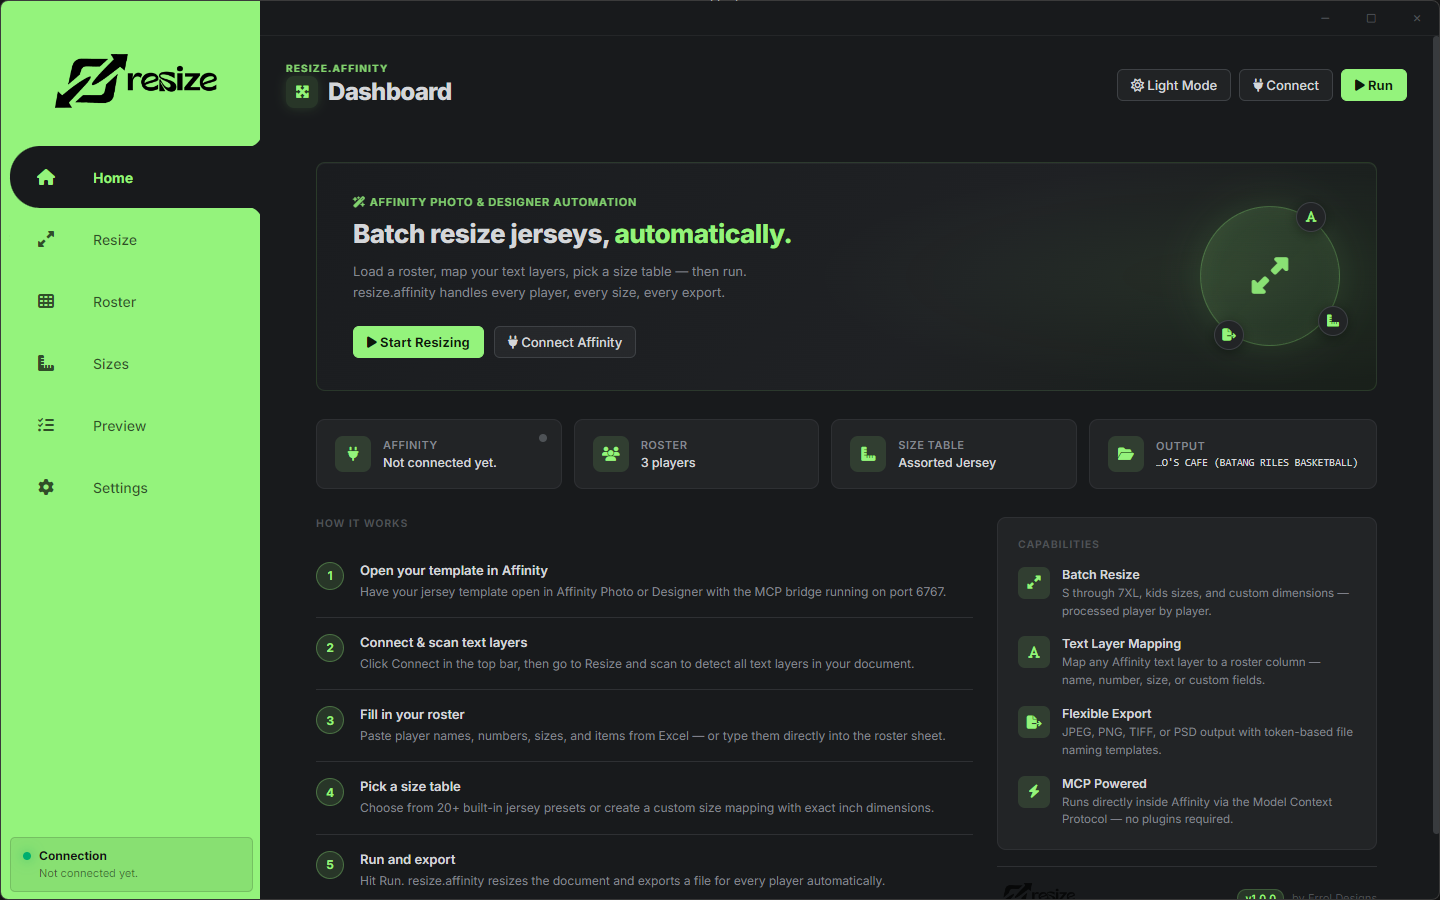1440x900 pixels.
Task: Click the MCP Powered lightning icon
Action: [1034, 792]
